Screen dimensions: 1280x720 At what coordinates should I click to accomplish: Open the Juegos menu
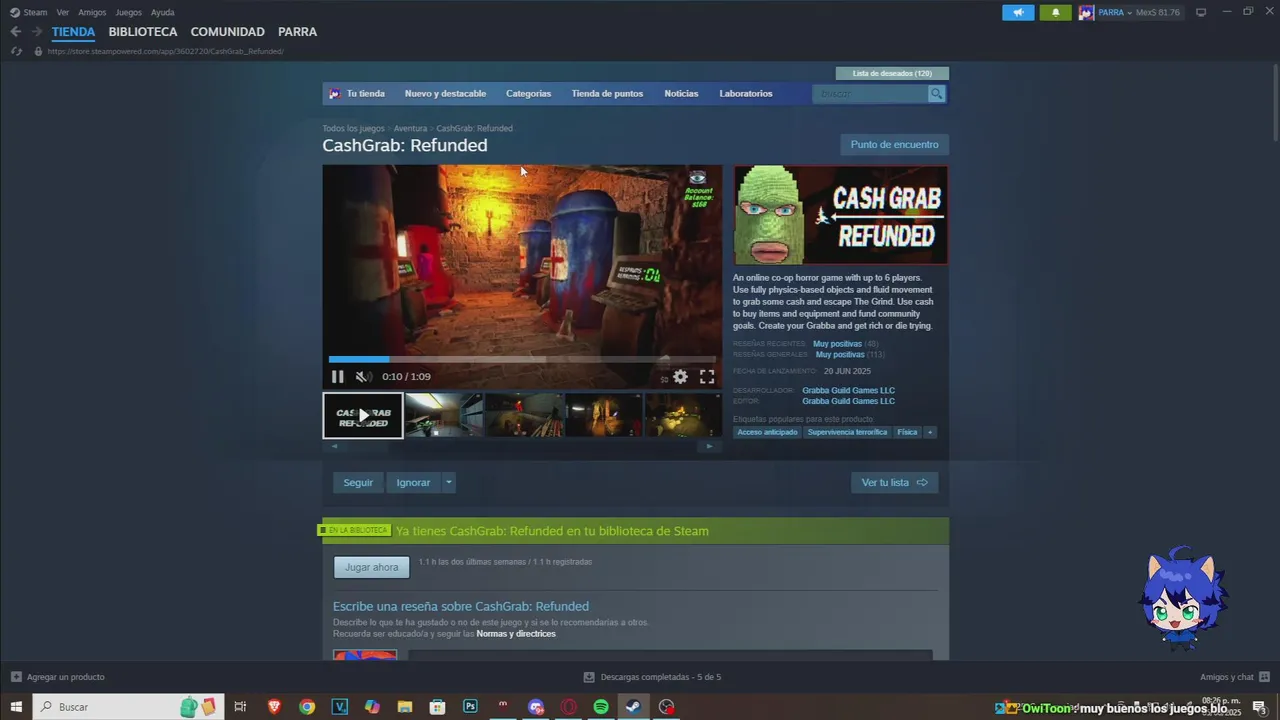click(129, 12)
